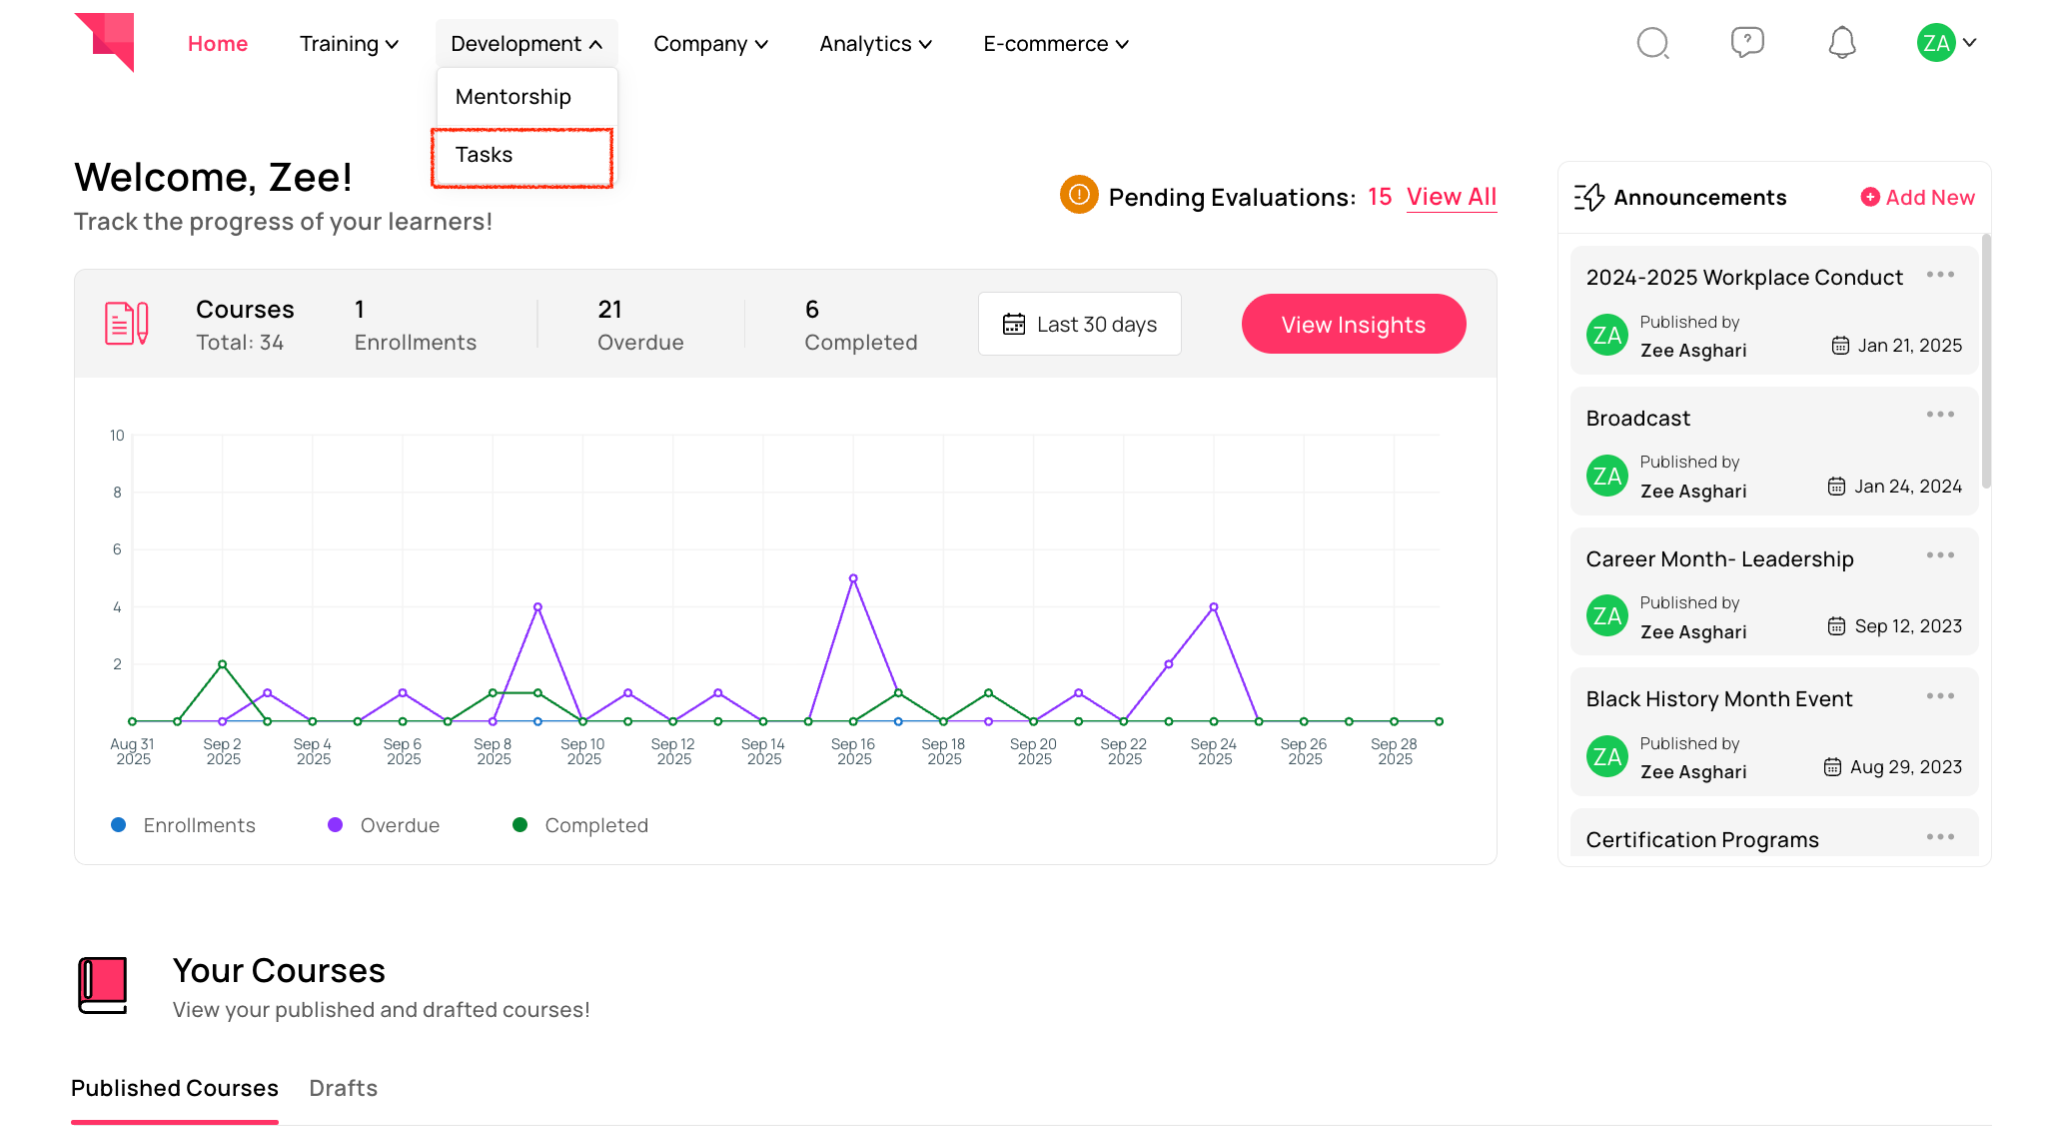Click Add New announcement
Viewport: 2048px width, 1143px height.
[x=1917, y=198]
